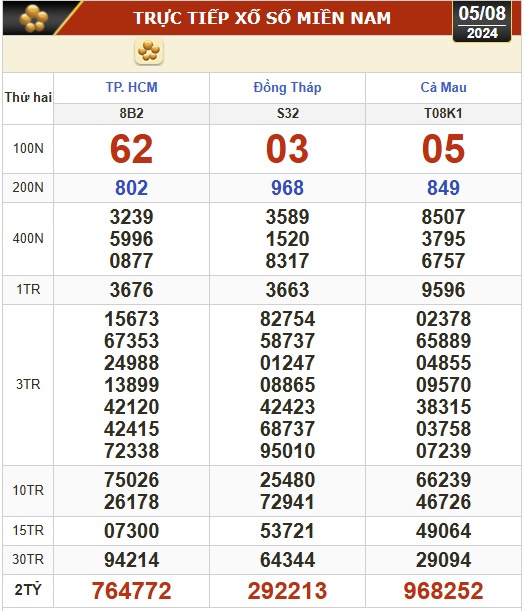Click the golden lottery balls logo in header
This screenshot has height=611, width=525.
pyautogui.click(x=34, y=18)
